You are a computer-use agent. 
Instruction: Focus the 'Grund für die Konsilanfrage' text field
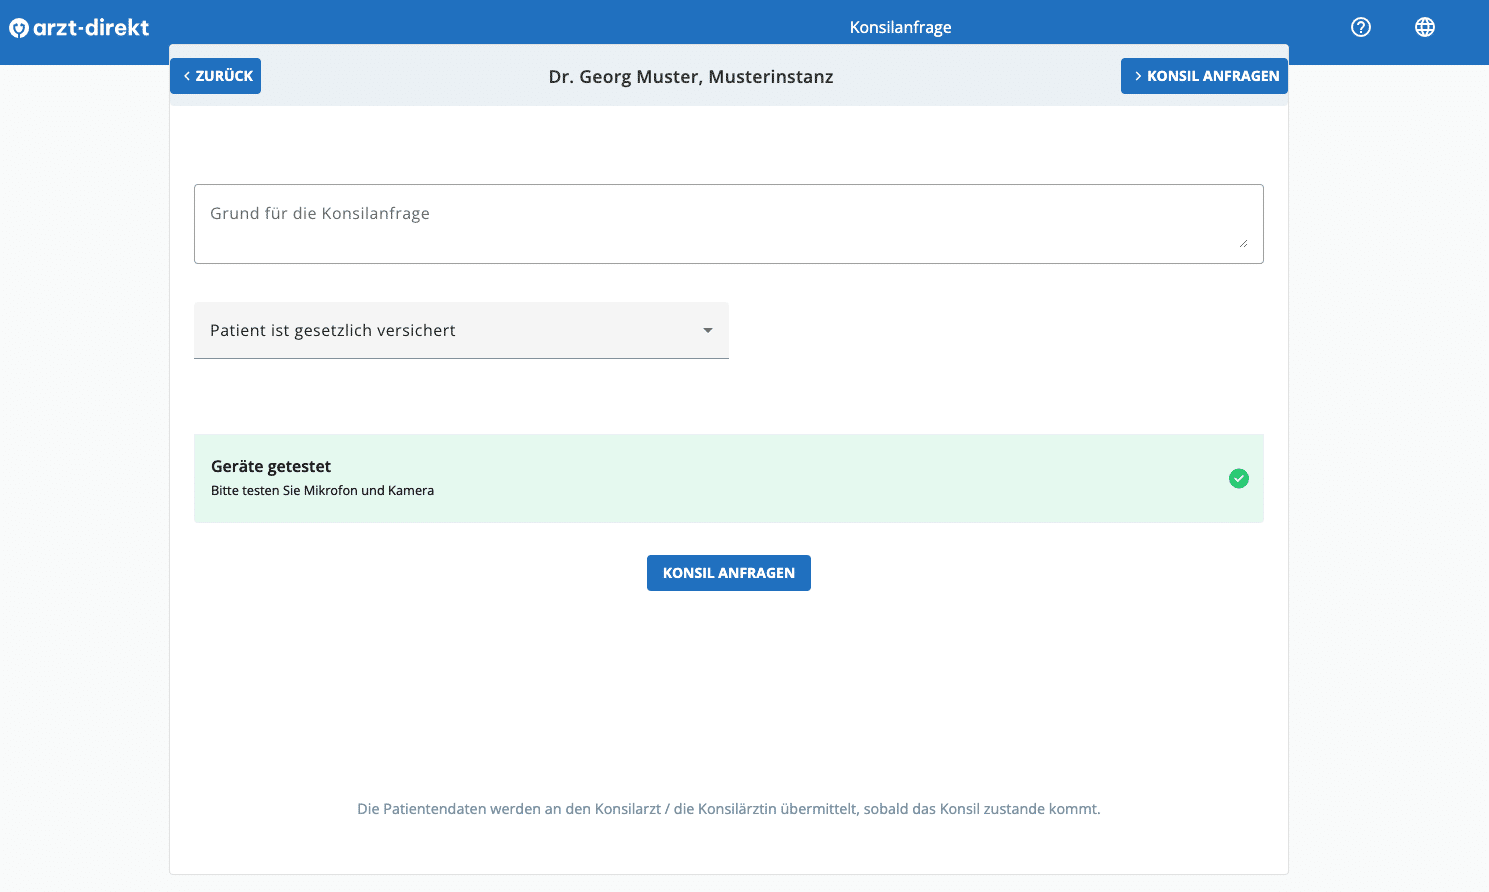tap(729, 224)
